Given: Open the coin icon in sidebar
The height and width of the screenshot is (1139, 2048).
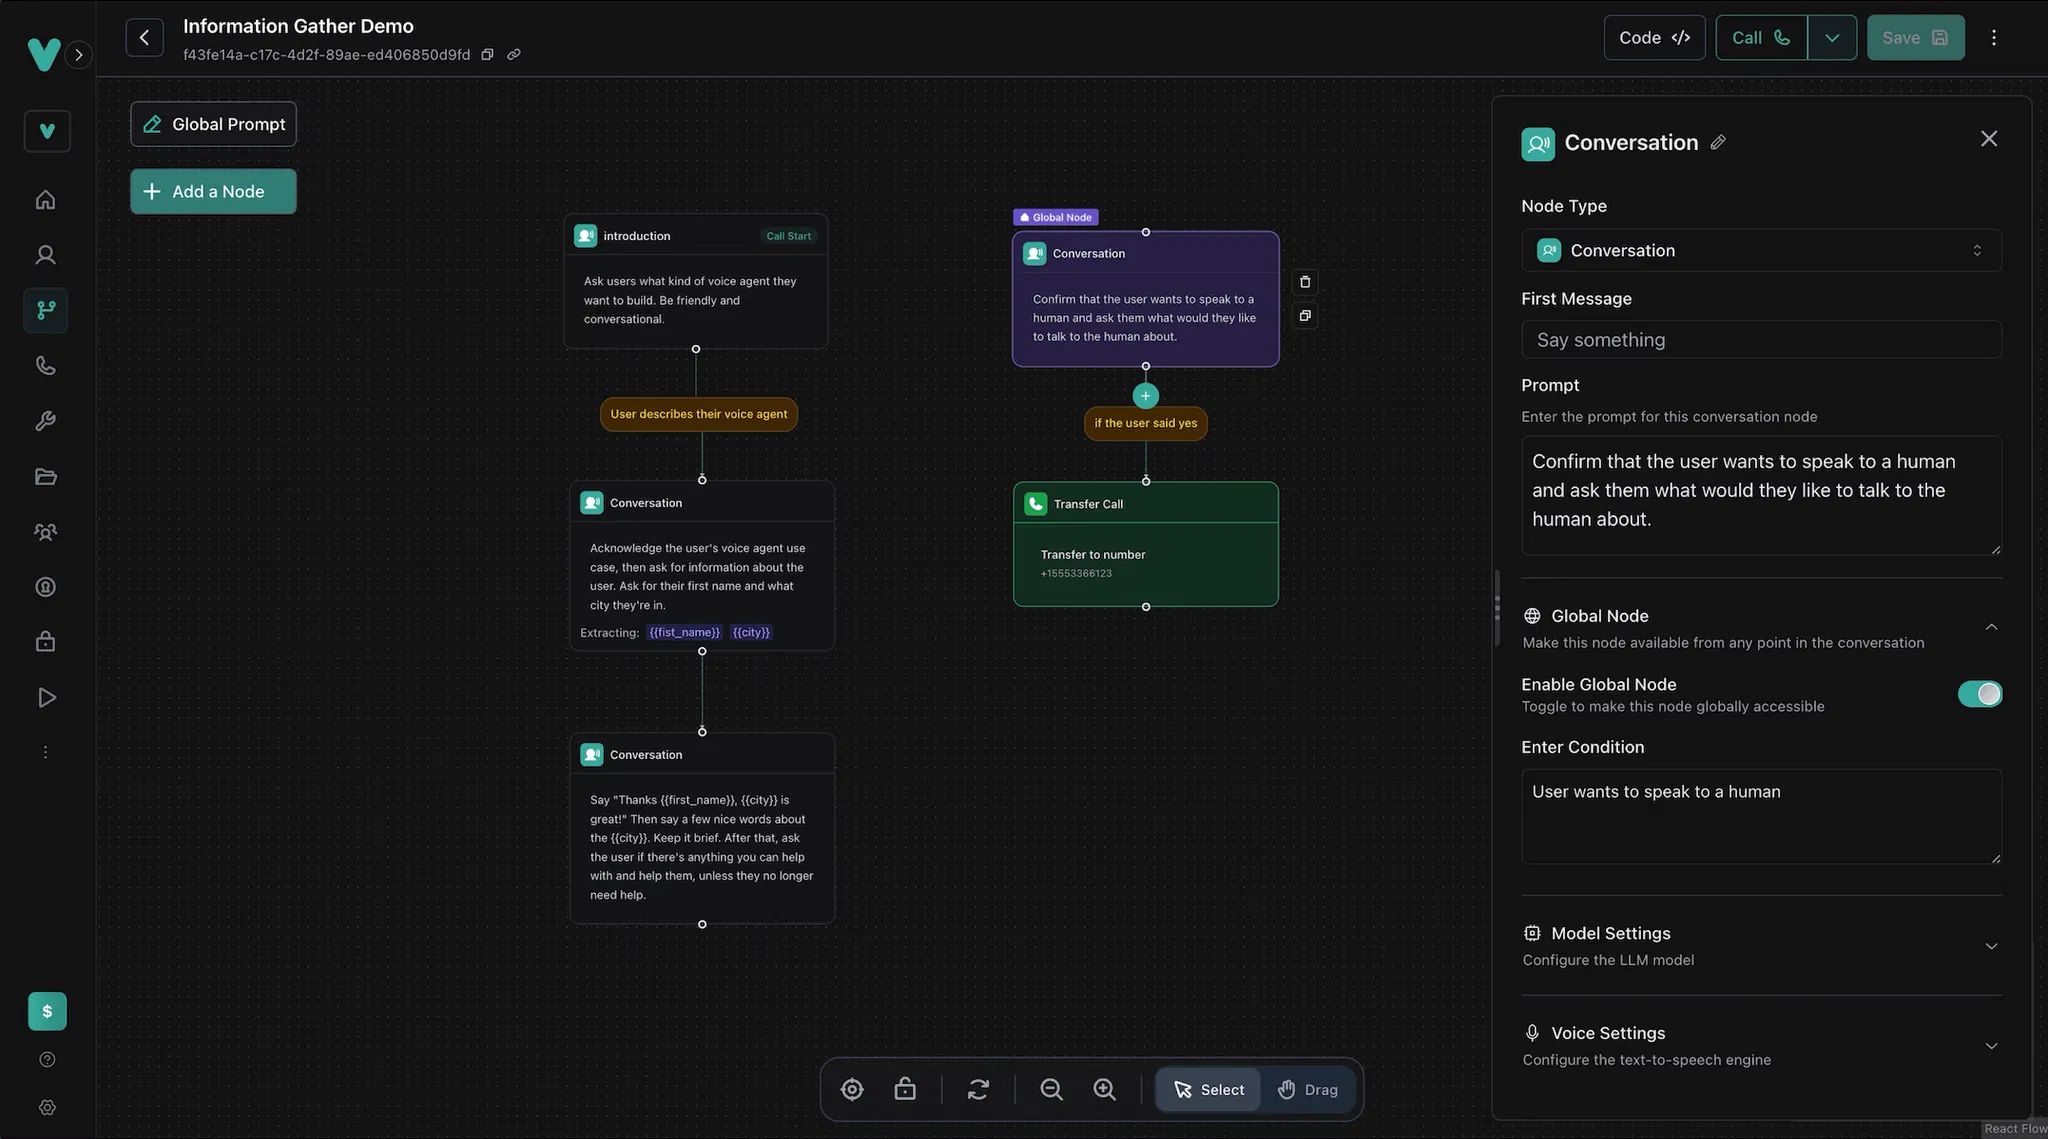Looking at the screenshot, I should pyautogui.click(x=46, y=587).
